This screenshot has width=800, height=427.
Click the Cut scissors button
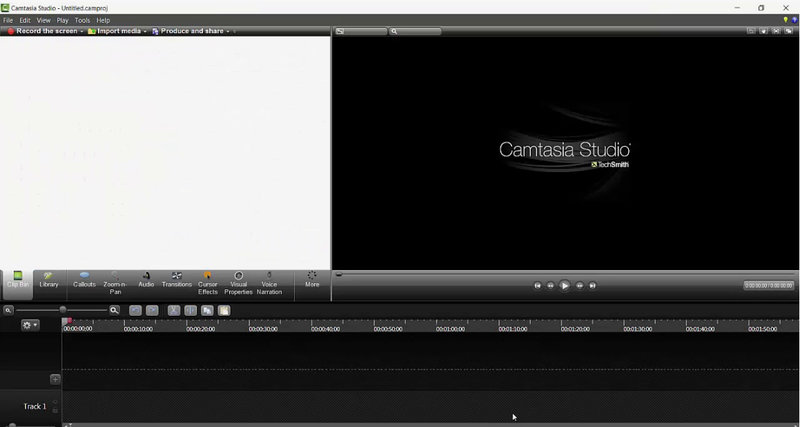[x=174, y=310]
